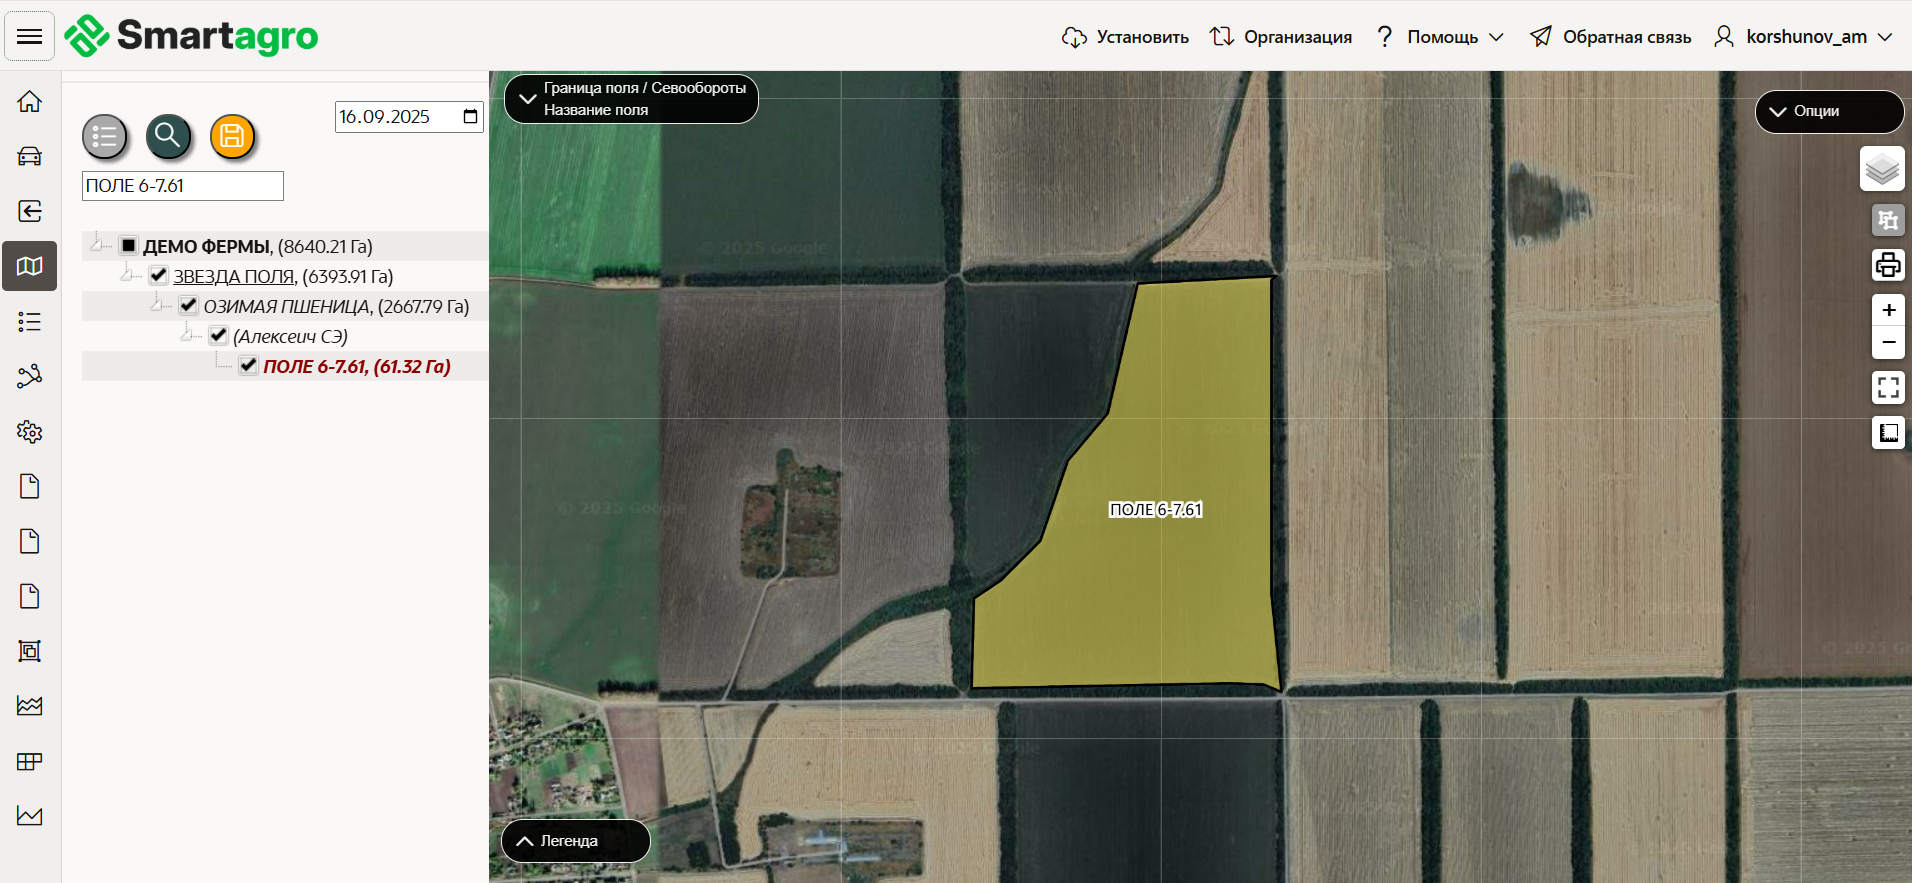1912x883 pixels.
Task: Click the Обратная связь link
Action: 1611,37
